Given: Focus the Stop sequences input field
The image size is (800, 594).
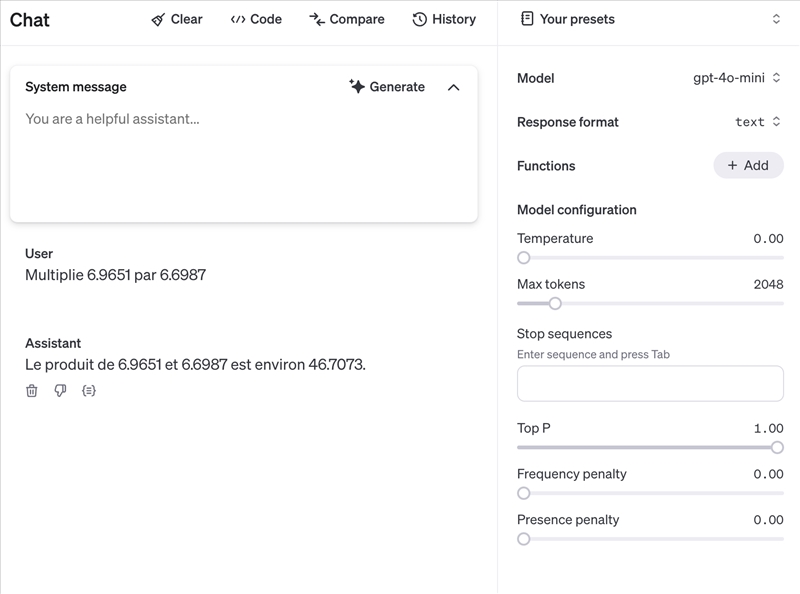Looking at the screenshot, I should coord(650,383).
